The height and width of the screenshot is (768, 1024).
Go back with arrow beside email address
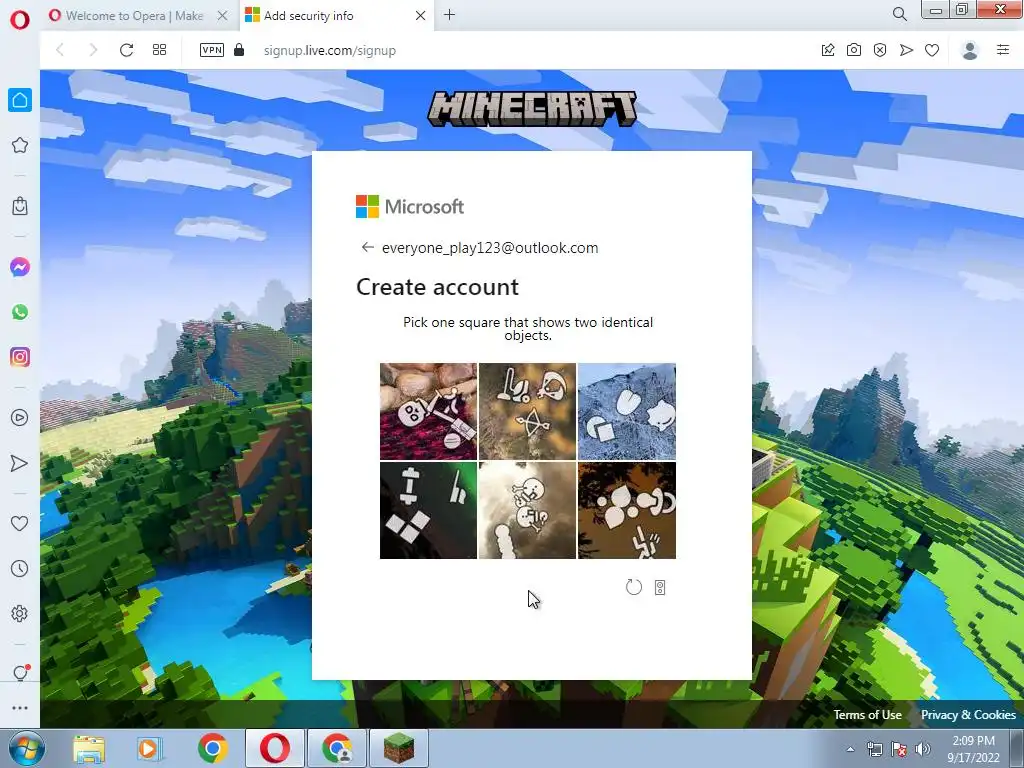coord(368,247)
